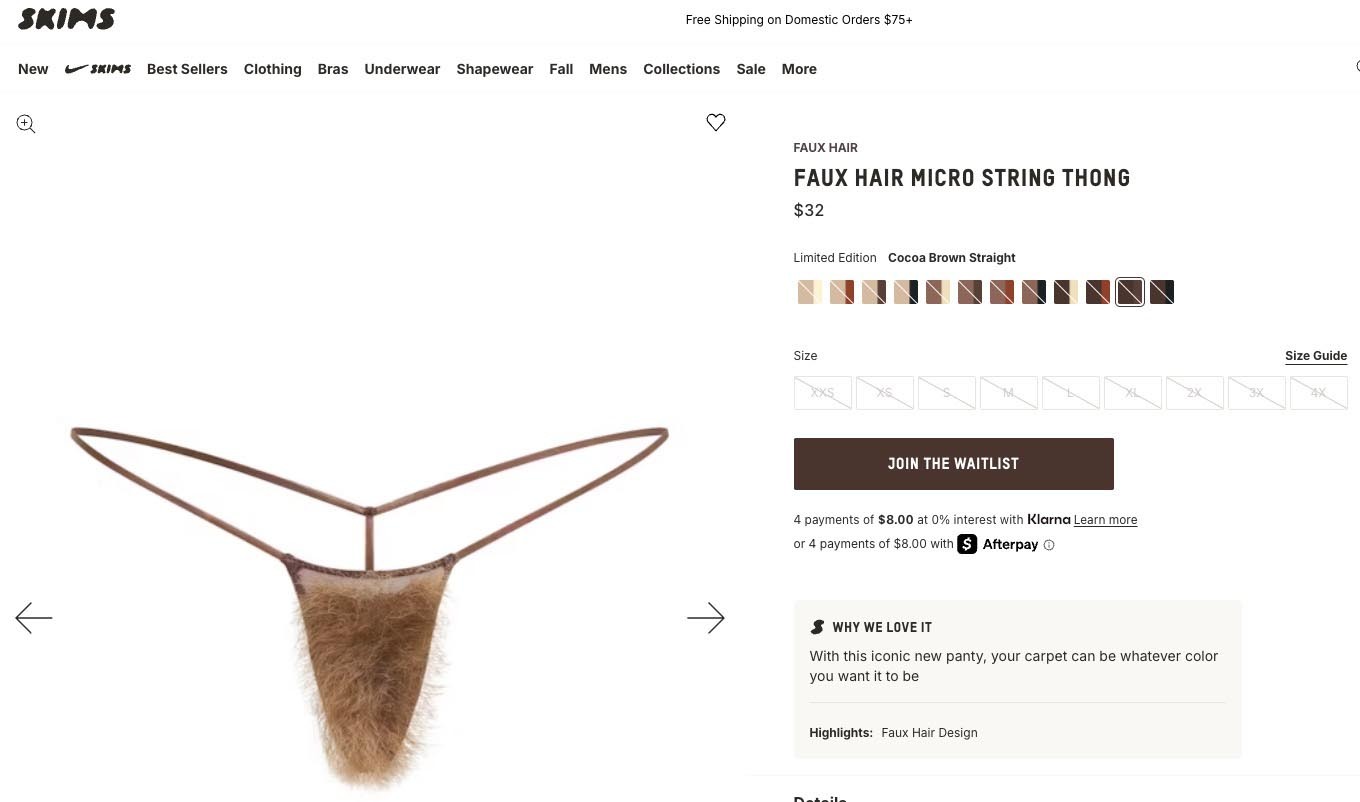Open the Collections menu
Image resolution: width=1360 pixels, height=802 pixels.
point(681,69)
